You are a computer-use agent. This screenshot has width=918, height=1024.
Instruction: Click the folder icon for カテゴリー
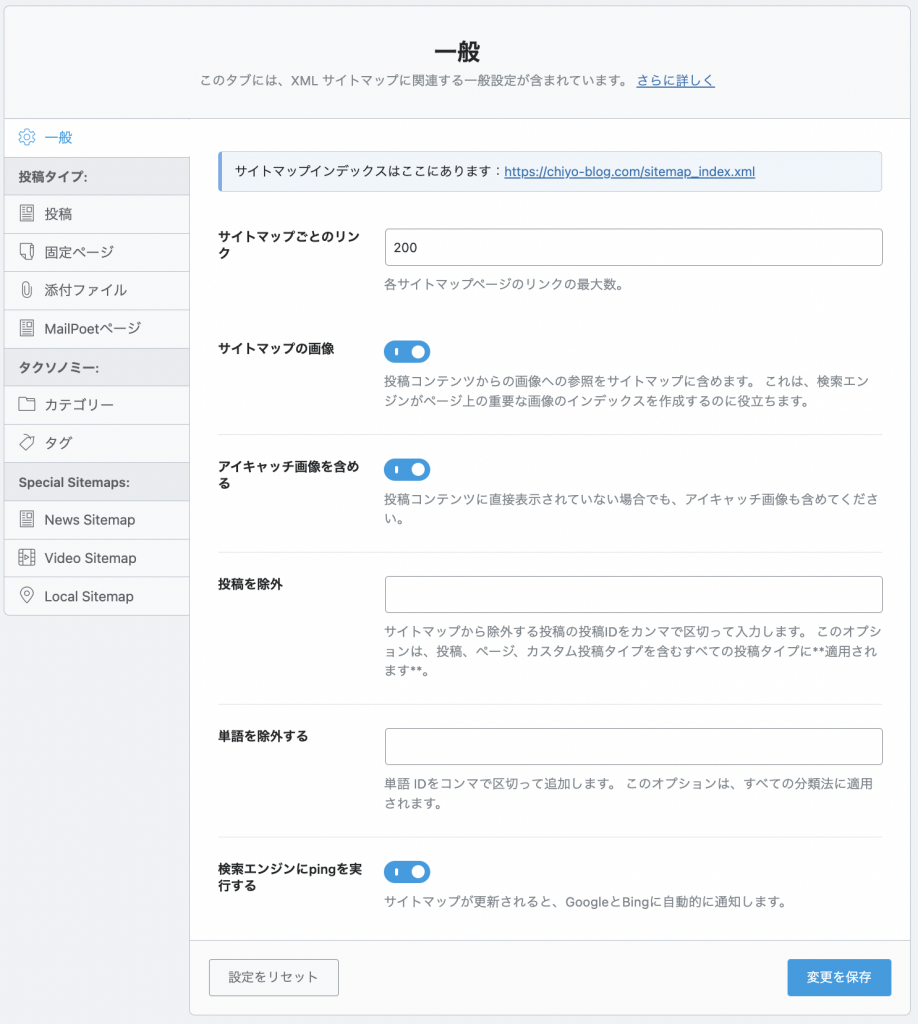27,404
